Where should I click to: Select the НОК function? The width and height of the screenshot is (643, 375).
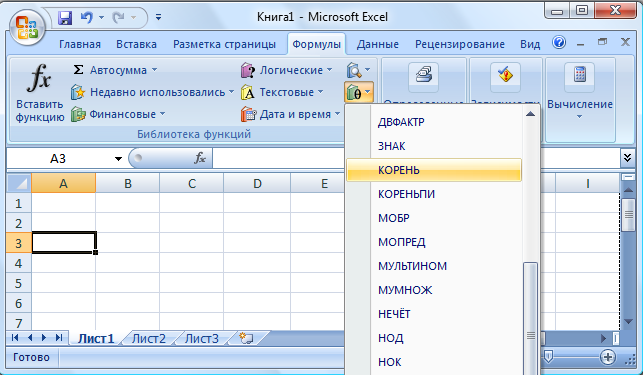[x=434, y=362]
